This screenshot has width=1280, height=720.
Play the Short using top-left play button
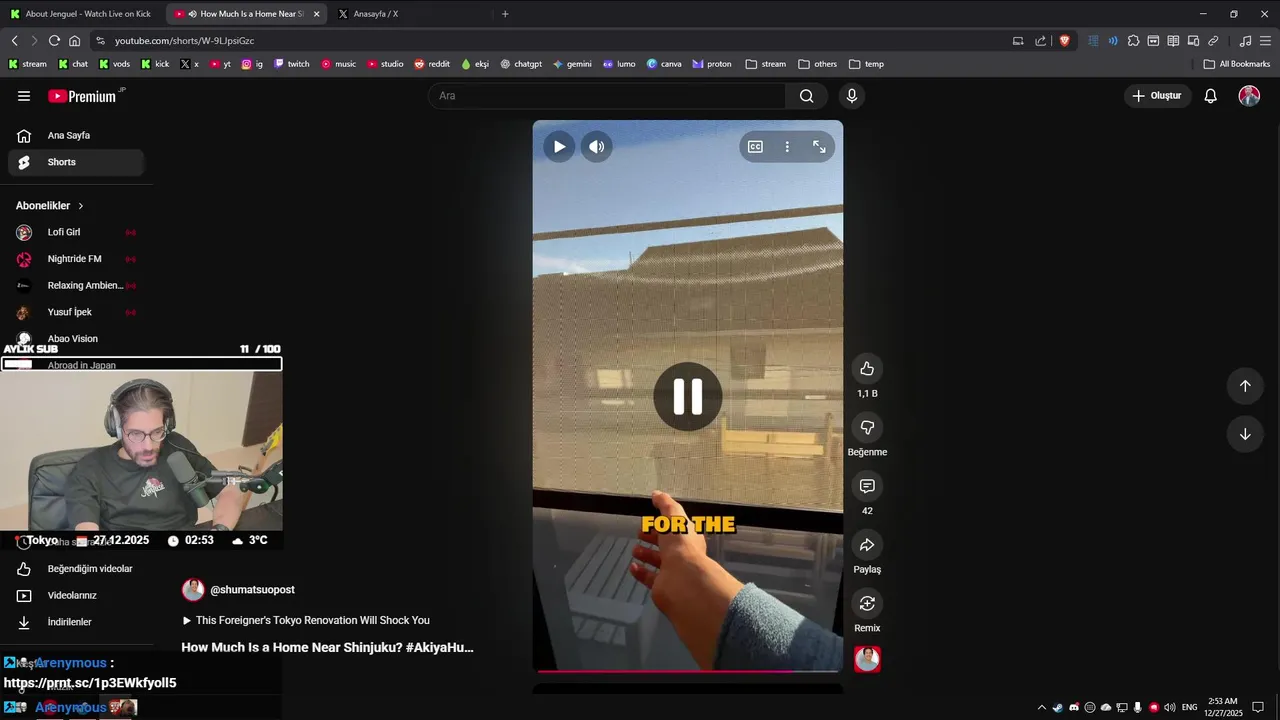(x=559, y=147)
